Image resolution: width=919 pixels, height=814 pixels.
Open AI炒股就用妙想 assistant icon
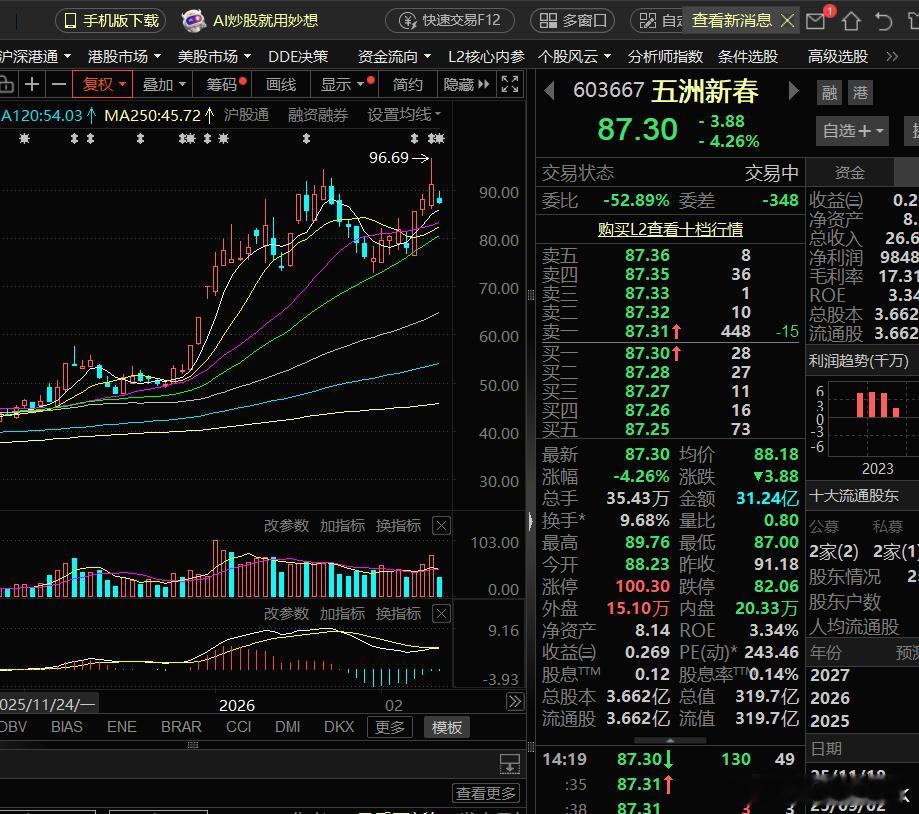(x=194, y=21)
